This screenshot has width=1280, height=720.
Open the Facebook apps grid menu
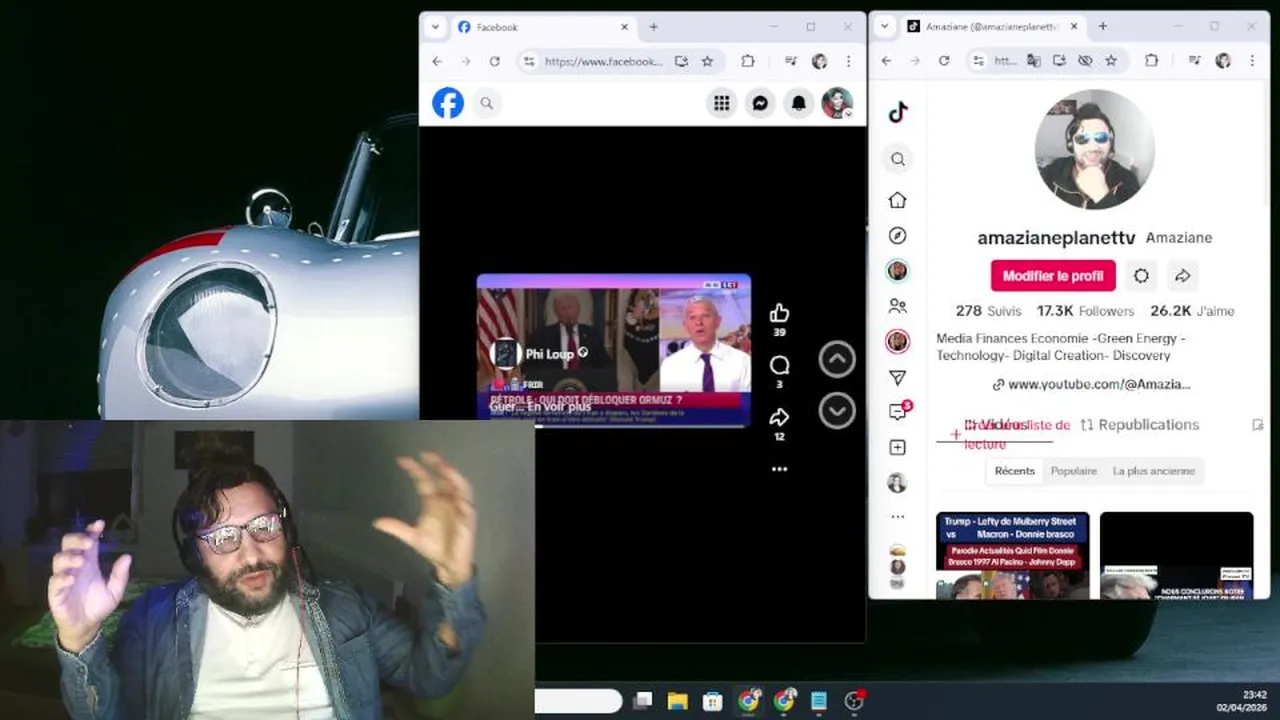[721, 103]
